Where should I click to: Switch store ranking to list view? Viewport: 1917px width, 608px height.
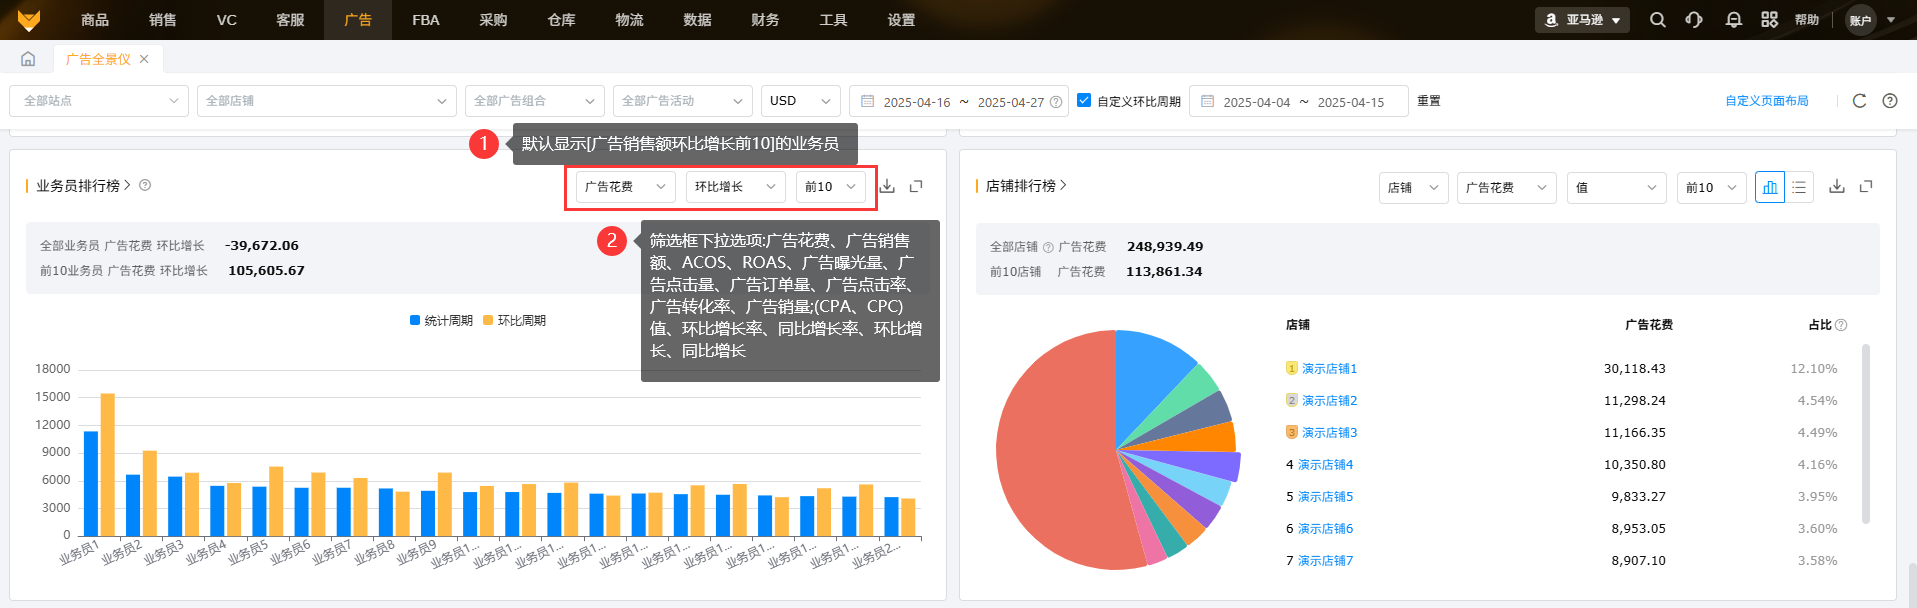(x=1799, y=187)
